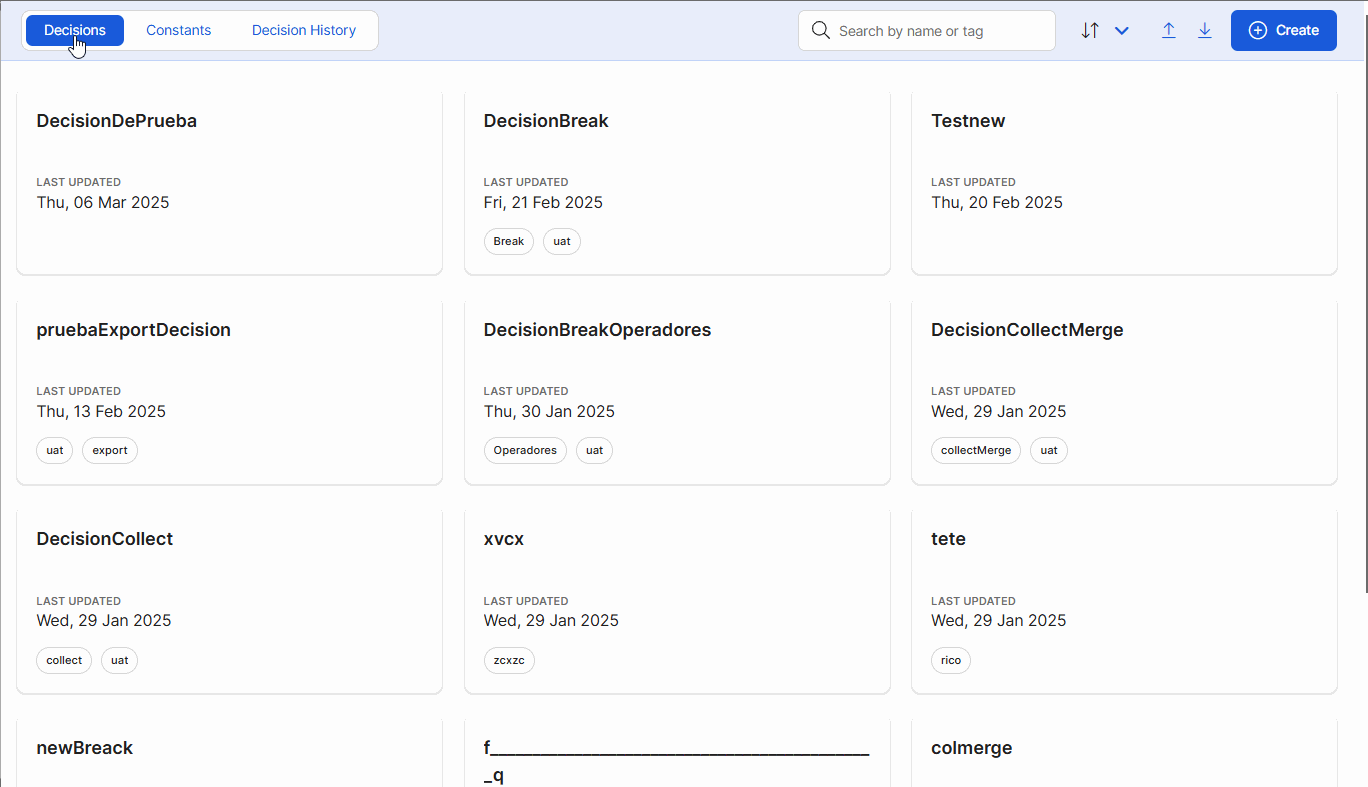Click the Break tag on DecisionBreak
This screenshot has width=1368, height=787.
[x=508, y=242]
